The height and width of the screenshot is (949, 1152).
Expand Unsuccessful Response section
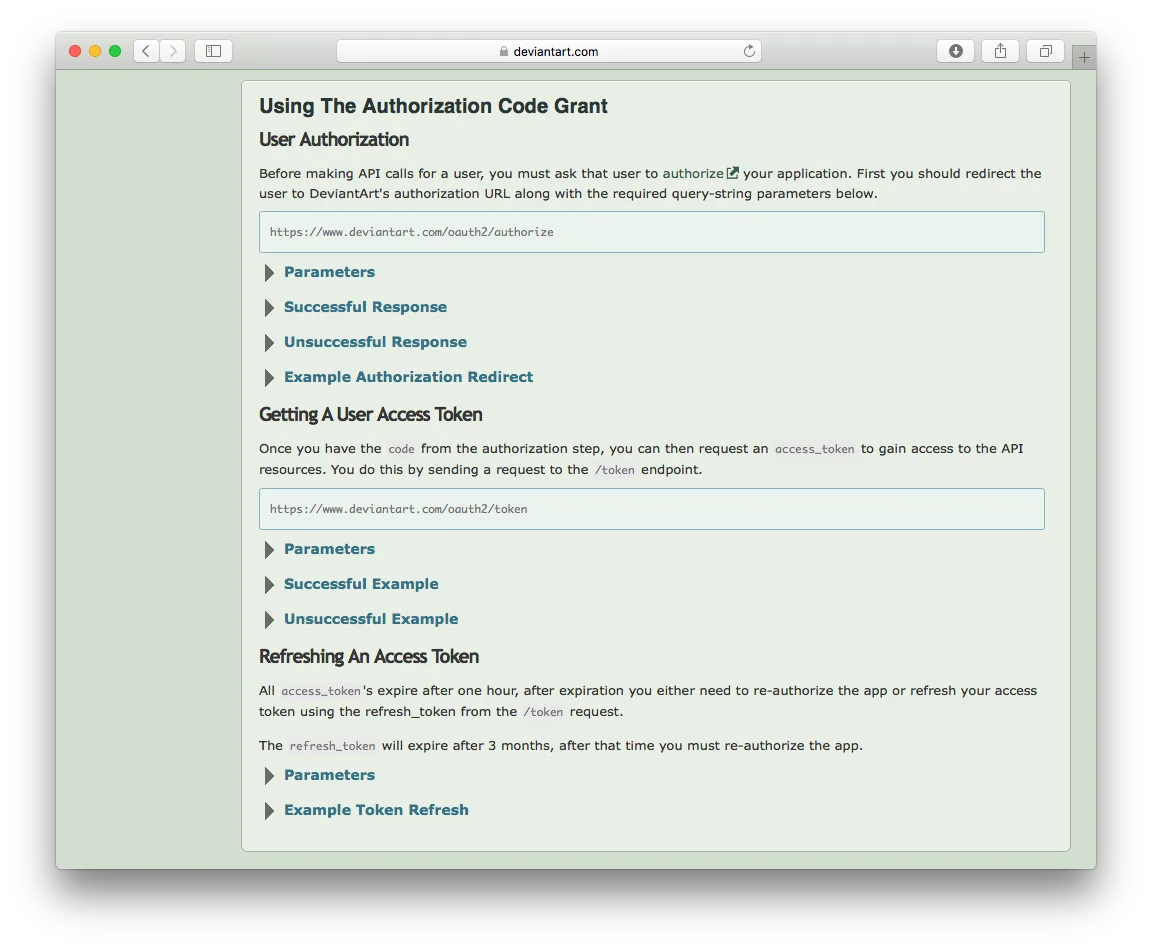point(375,342)
